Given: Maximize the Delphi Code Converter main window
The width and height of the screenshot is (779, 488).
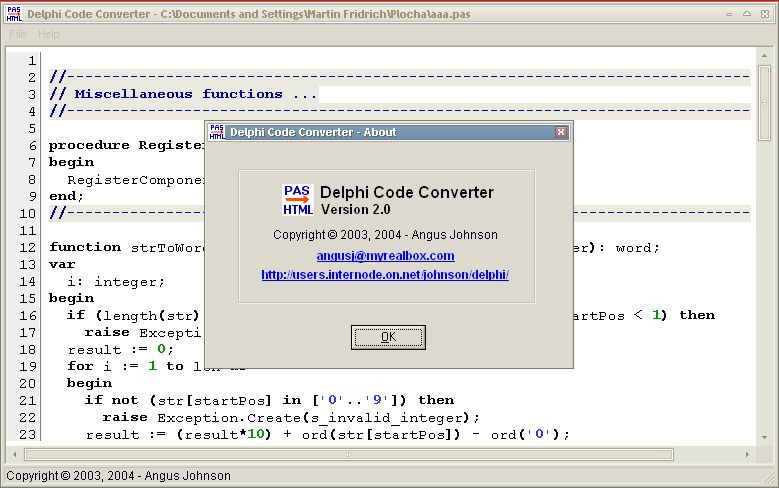Looking at the screenshot, I should click(x=747, y=14).
